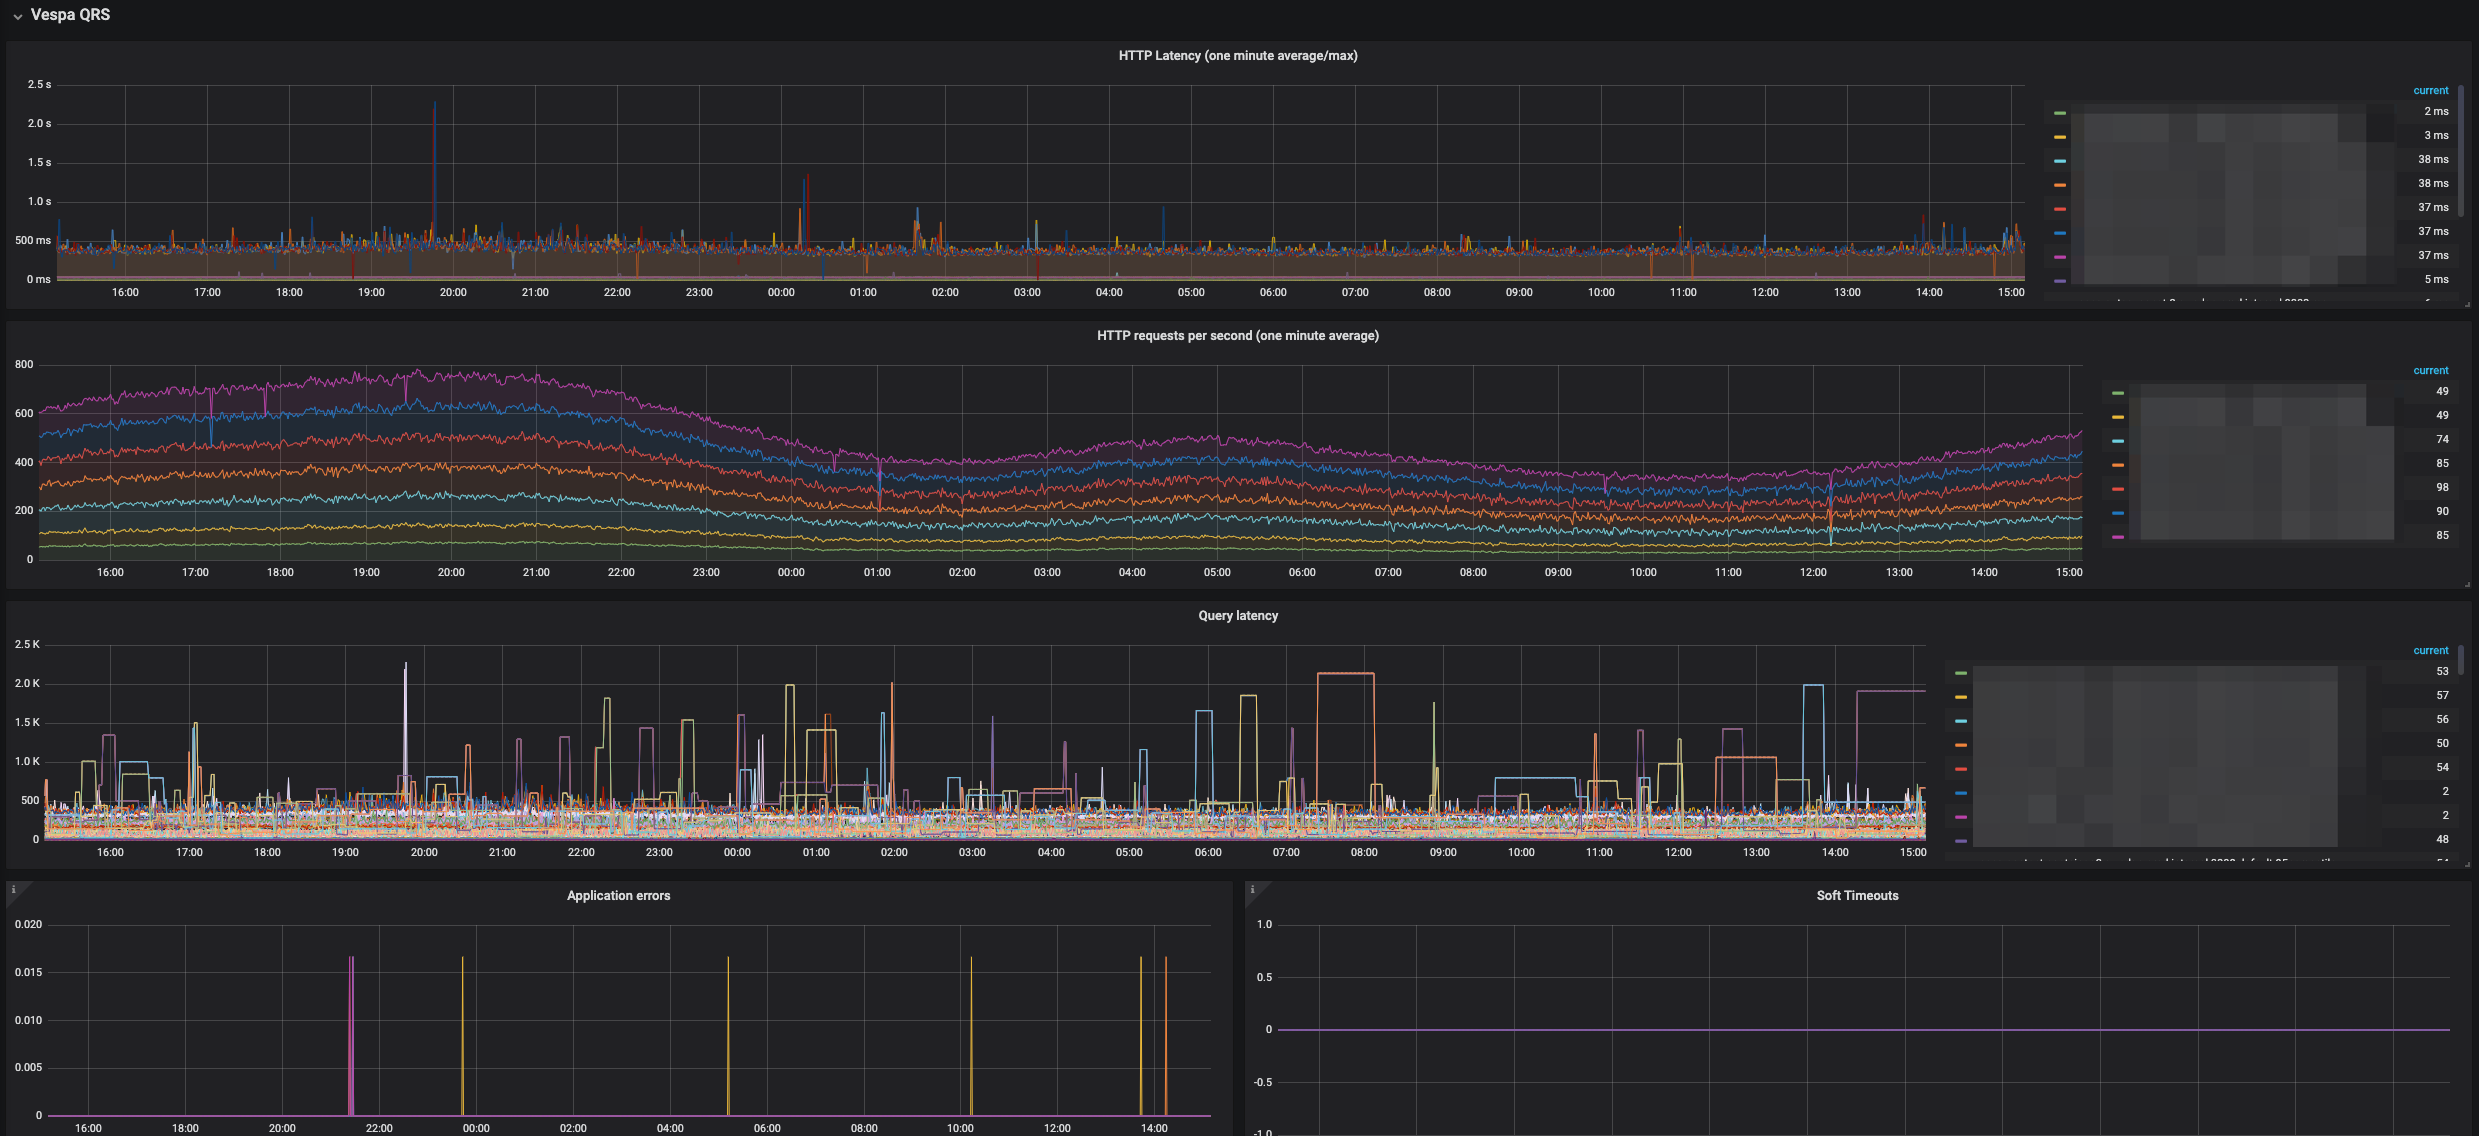Click red series icon in Query latency legend
The height and width of the screenshot is (1136, 2479).
click(x=1961, y=769)
